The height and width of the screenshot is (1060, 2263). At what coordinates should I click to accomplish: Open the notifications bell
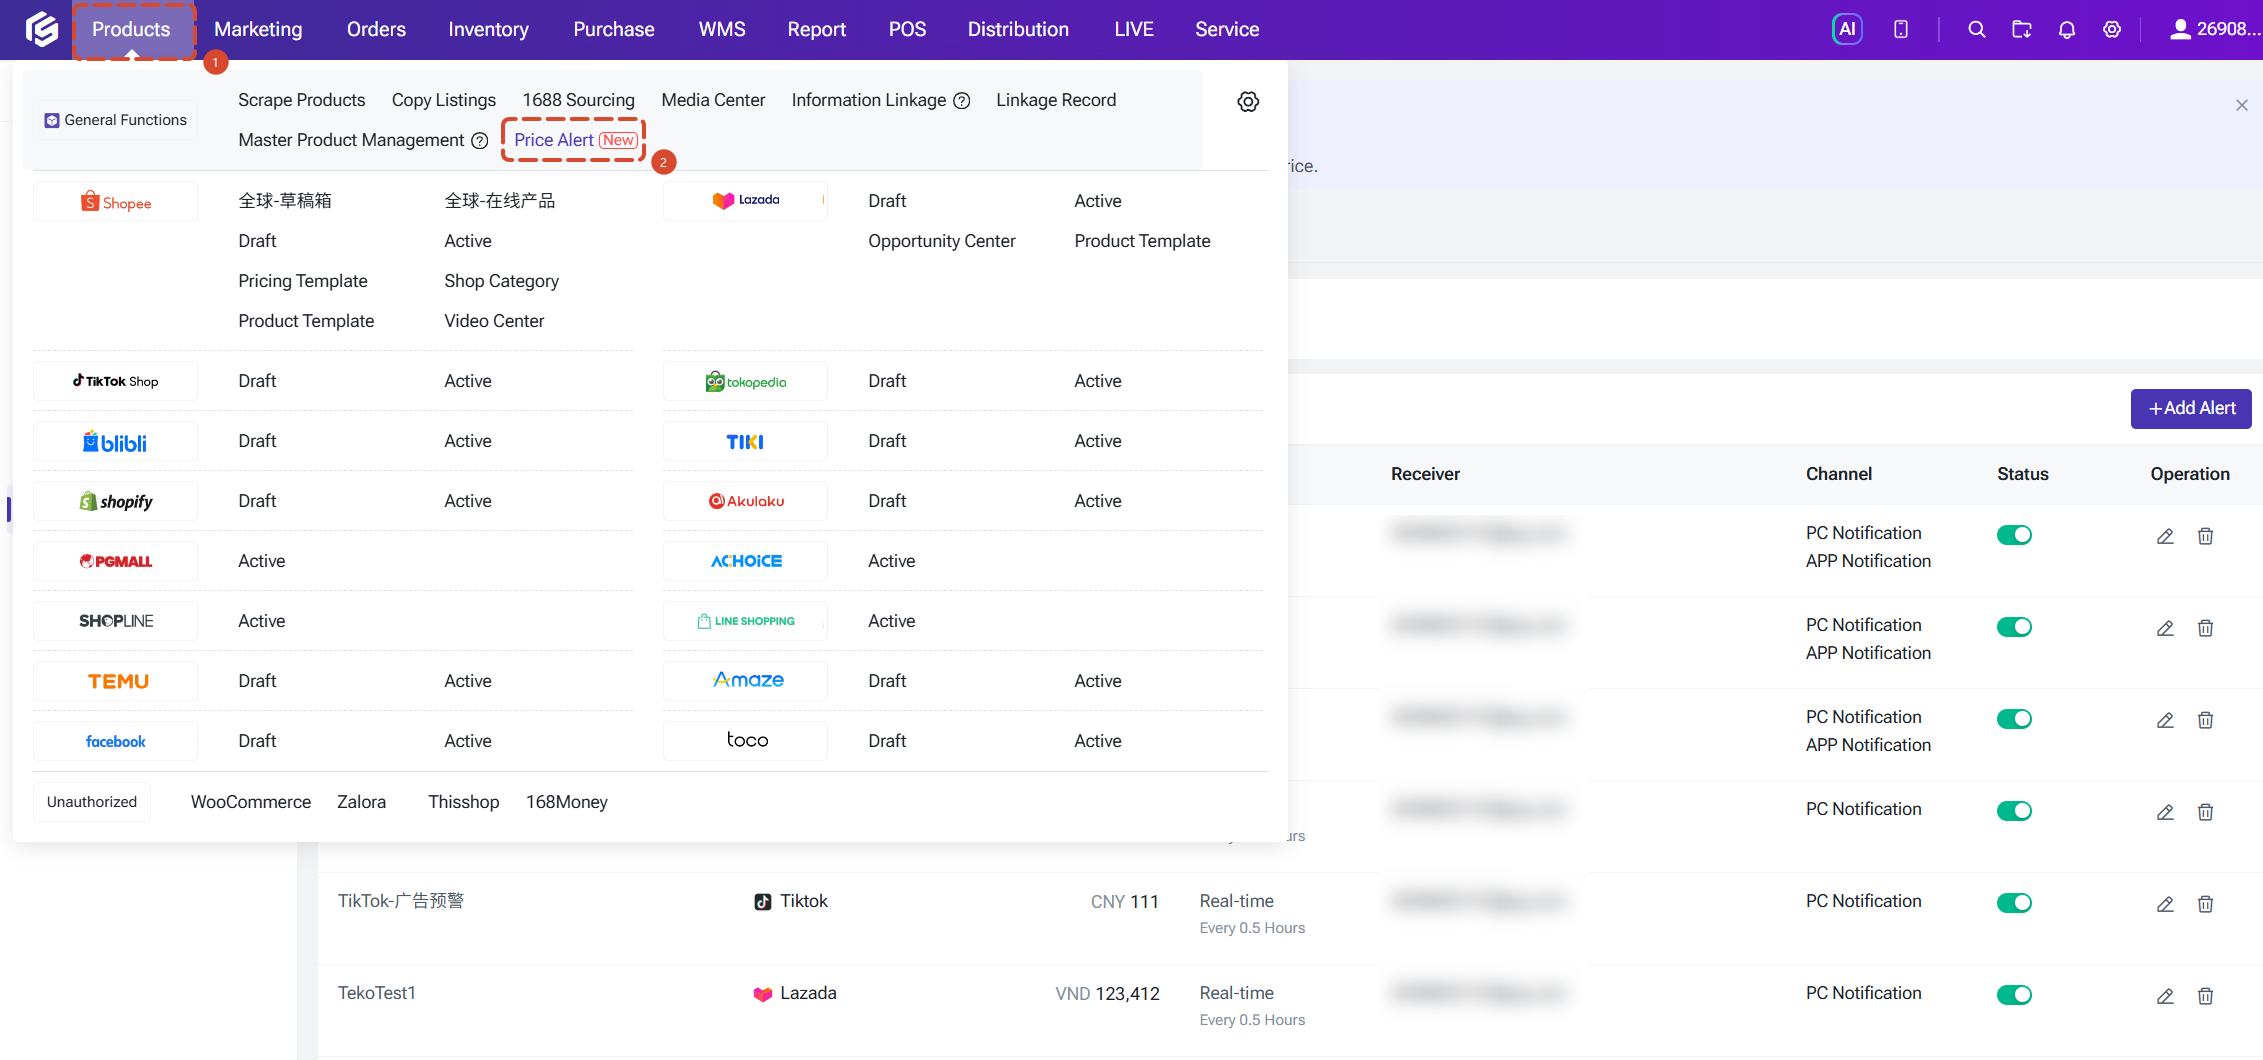(x=2067, y=29)
